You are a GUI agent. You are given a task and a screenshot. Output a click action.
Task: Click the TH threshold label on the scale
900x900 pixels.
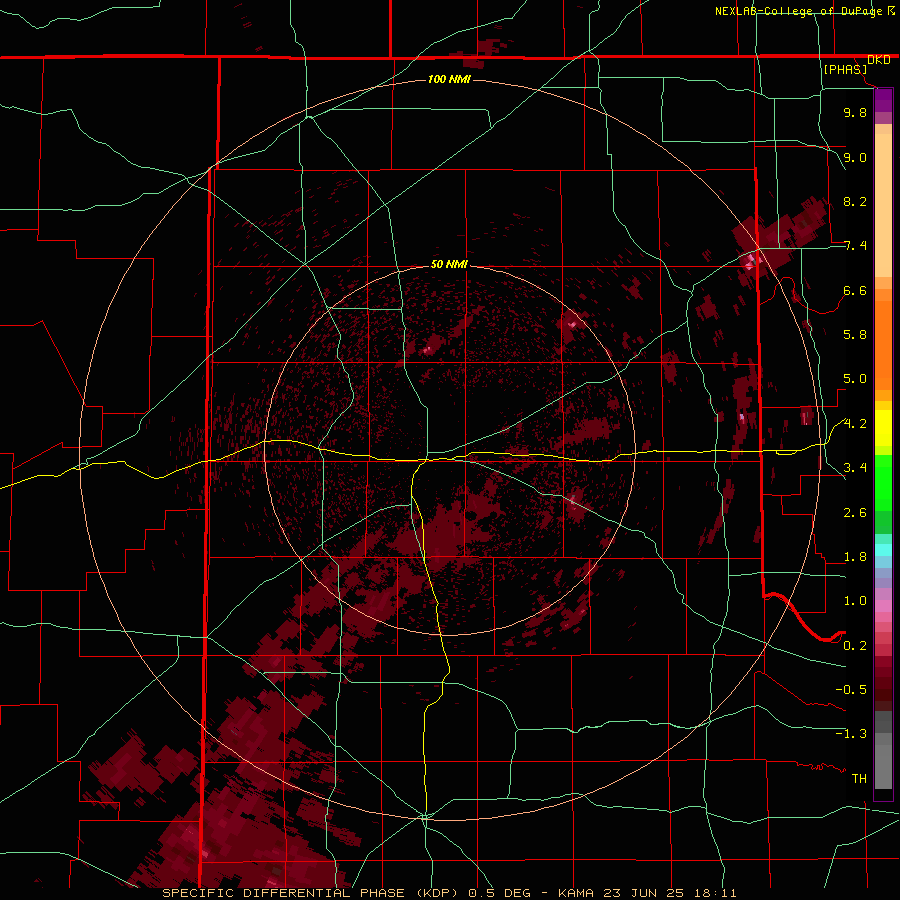(x=859, y=779)
